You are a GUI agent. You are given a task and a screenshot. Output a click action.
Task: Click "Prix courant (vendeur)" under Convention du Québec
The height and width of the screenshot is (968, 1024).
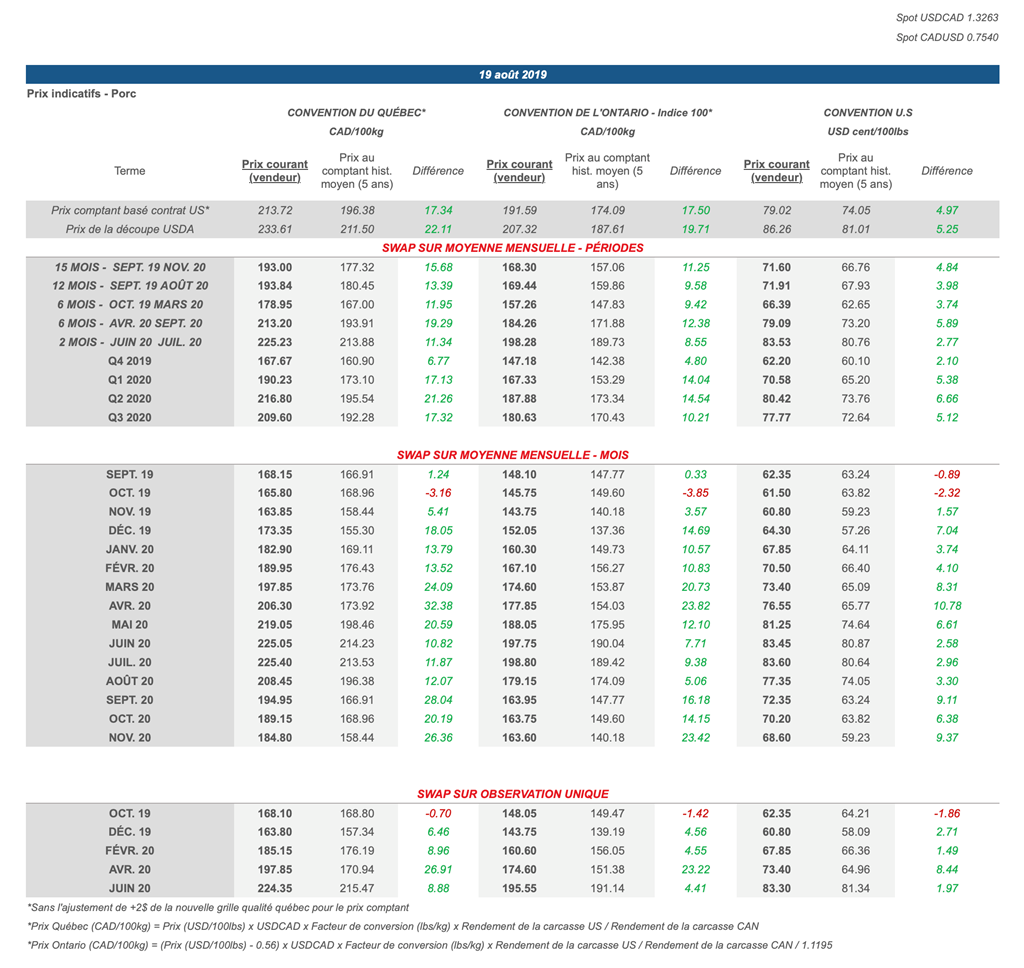click(x=275, y=171)
